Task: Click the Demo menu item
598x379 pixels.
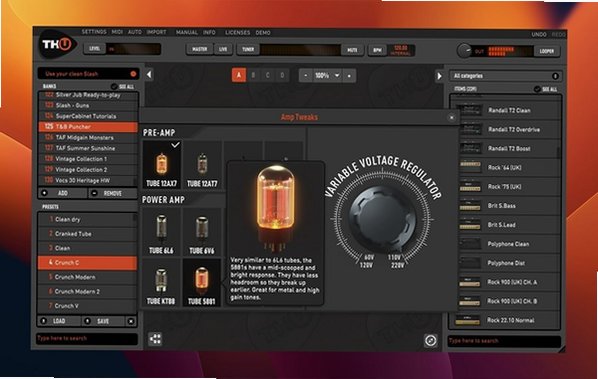Action: point(263,33)
